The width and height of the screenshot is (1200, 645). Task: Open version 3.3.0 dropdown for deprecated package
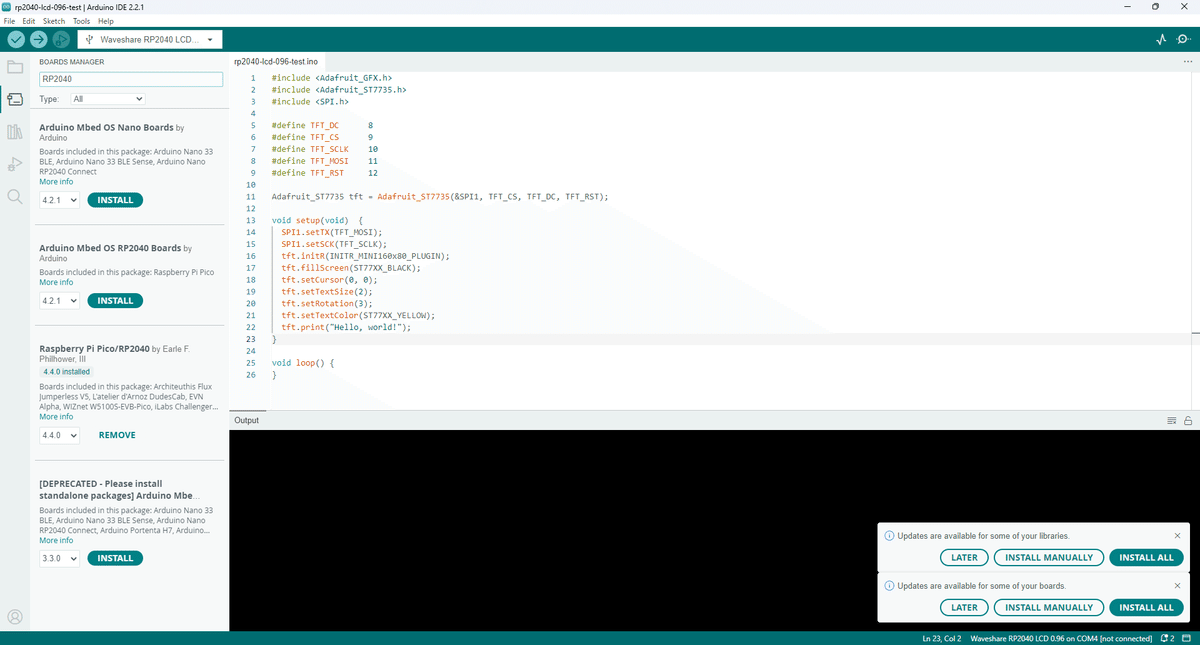coord(59,558)
